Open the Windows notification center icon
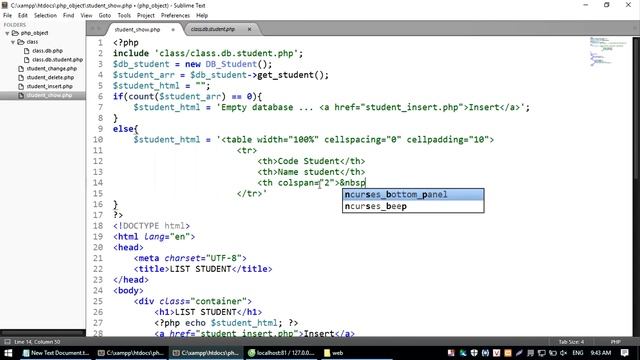The image size is (640, 360). [x=624, y=353]
